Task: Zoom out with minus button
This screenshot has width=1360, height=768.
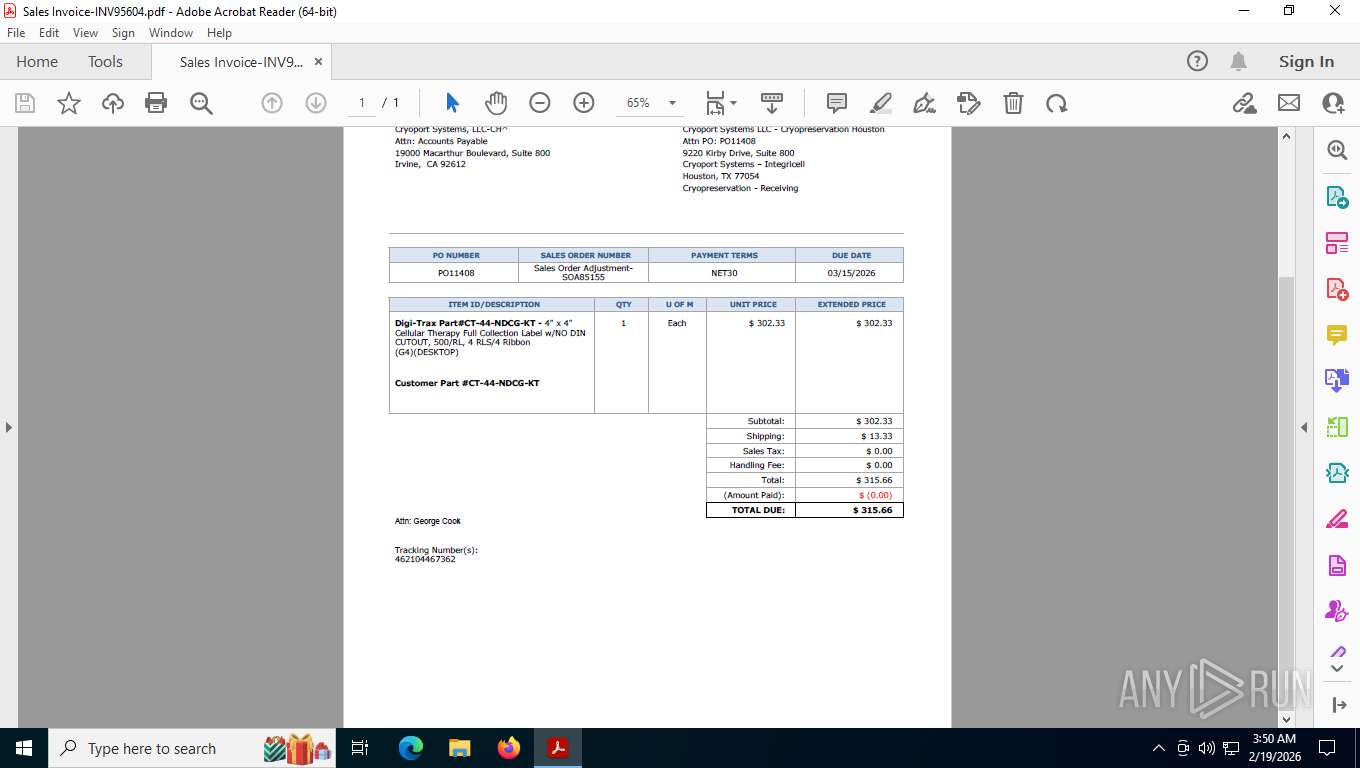Action: pyautogui.click(x=540, y=103)
